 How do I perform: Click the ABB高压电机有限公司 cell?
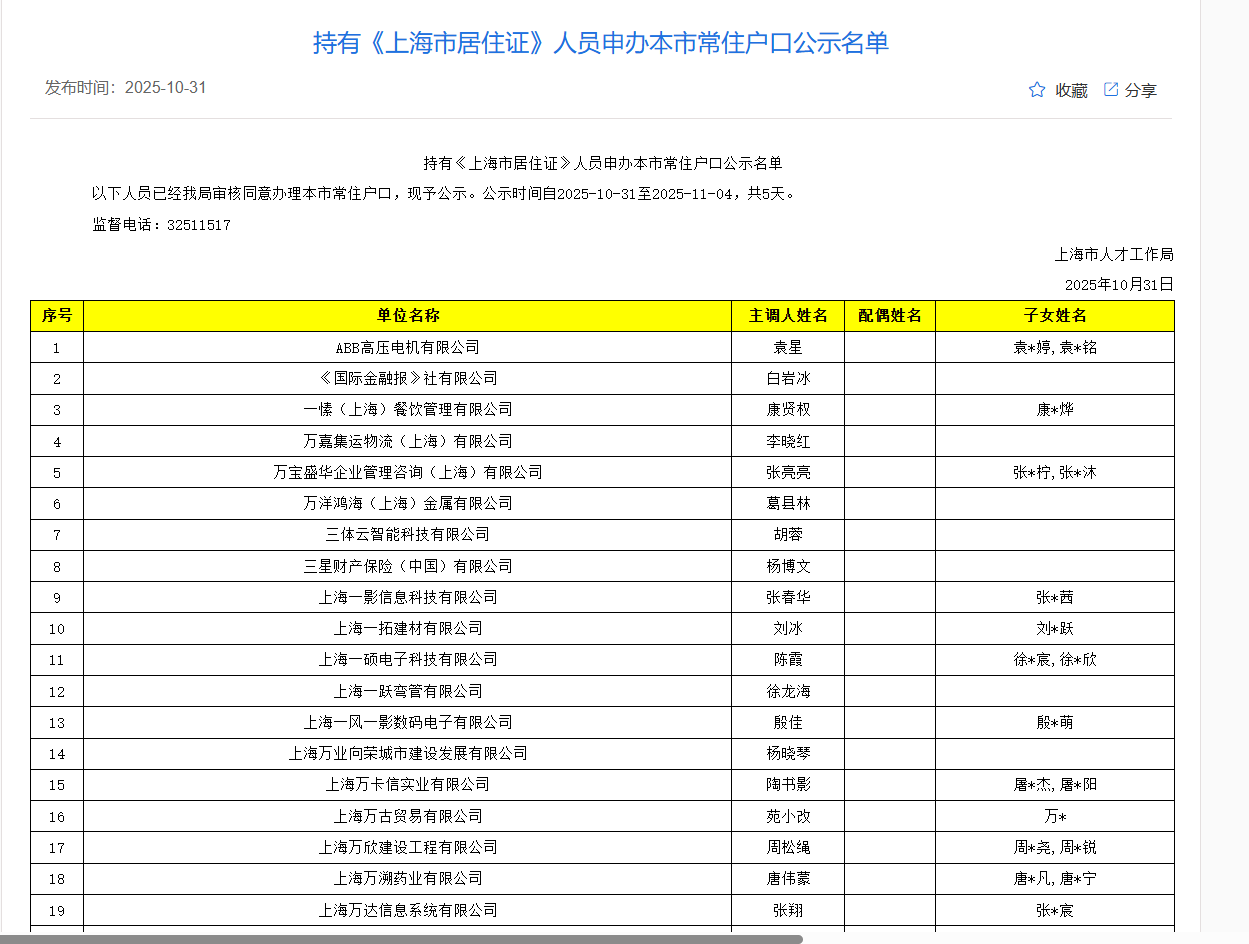[407, 348]
